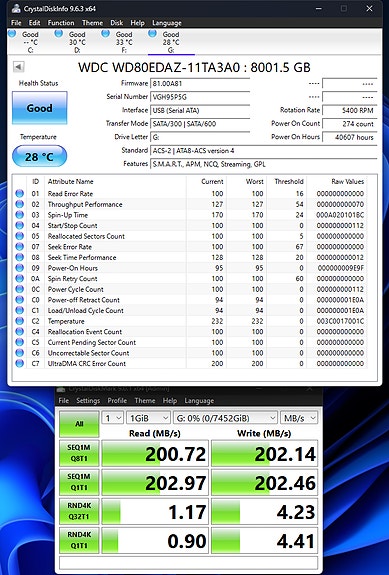
Task: Run the SEQ1M Q1T1 benchmark
Action: tap(79, 482)
